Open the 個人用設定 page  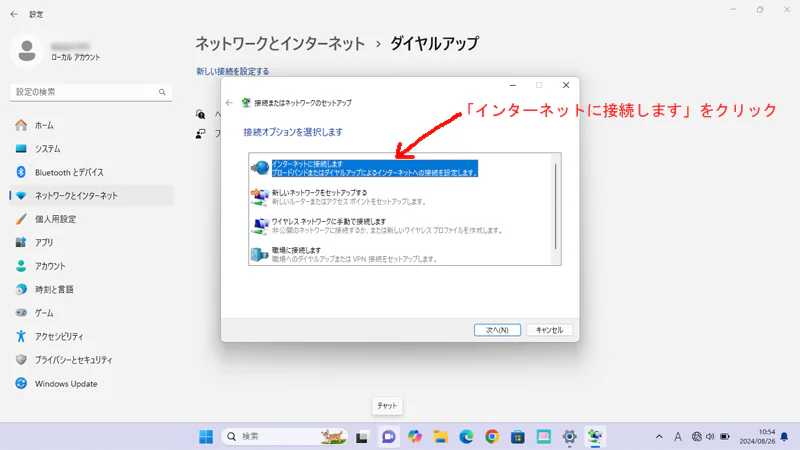point(55,219)
